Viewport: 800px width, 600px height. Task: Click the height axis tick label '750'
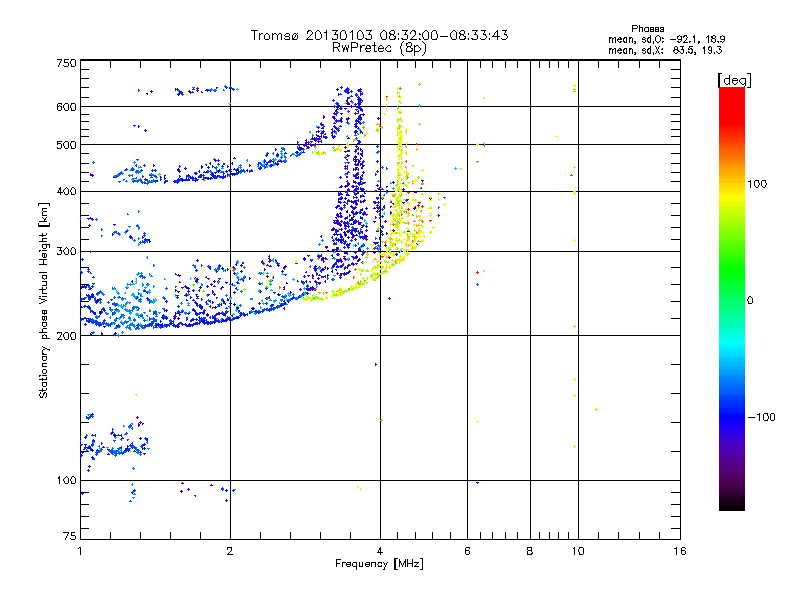[x=67, y=63]
